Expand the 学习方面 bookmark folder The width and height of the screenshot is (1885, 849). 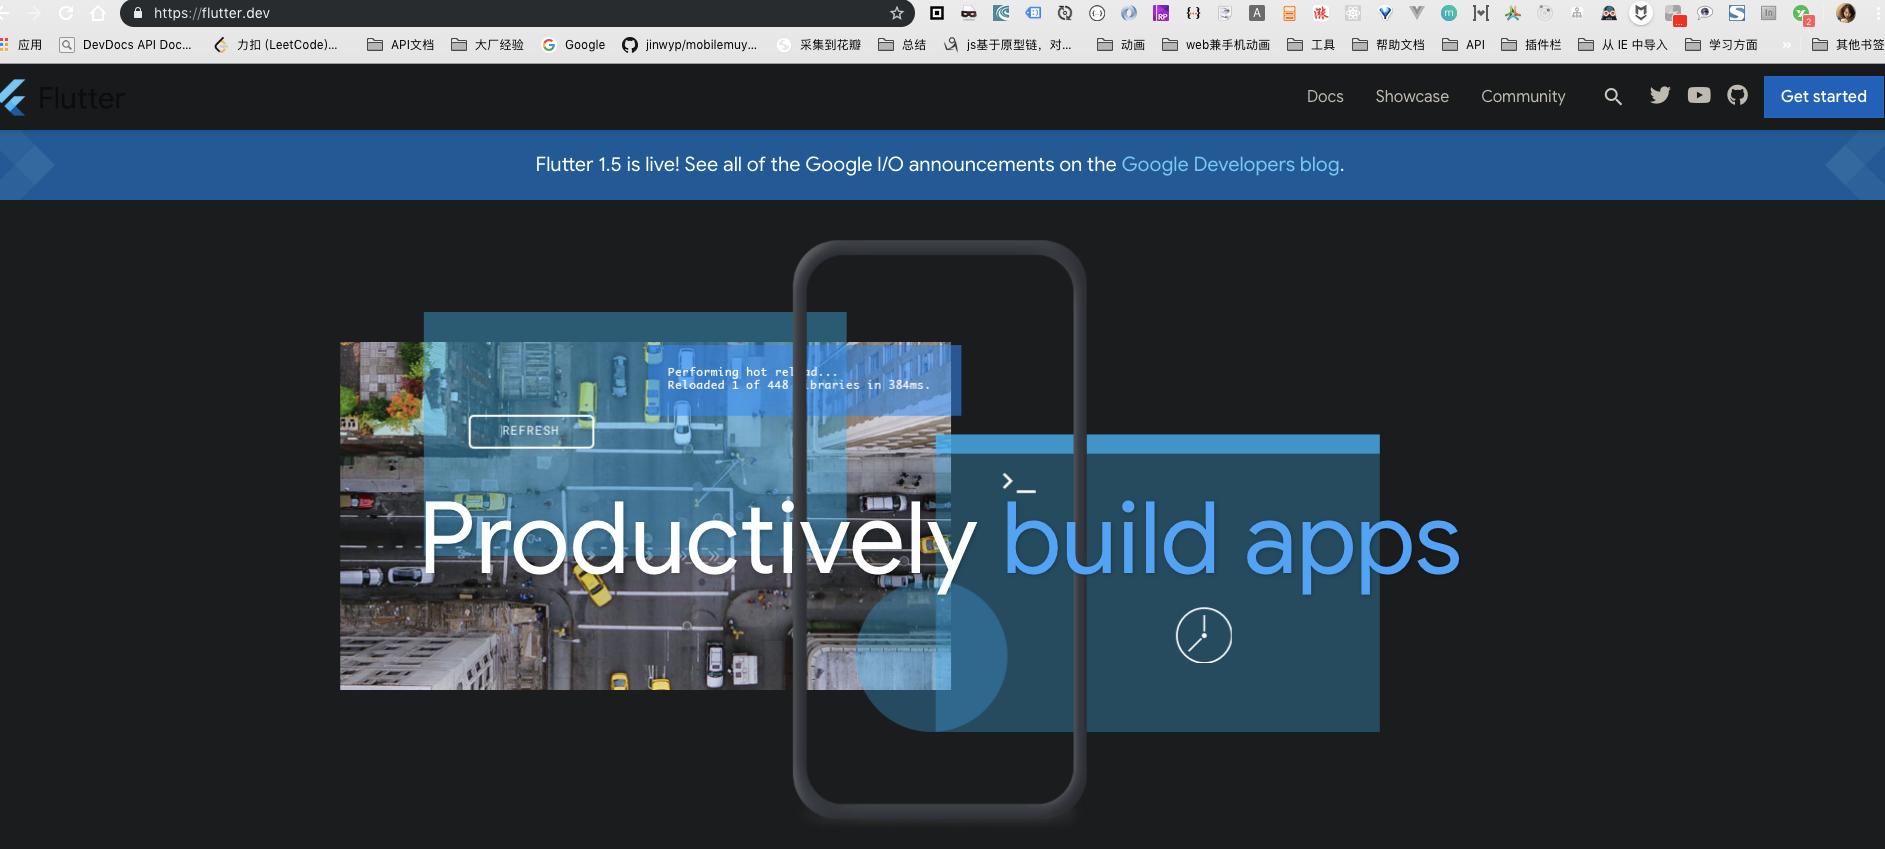click(1721, 45)
